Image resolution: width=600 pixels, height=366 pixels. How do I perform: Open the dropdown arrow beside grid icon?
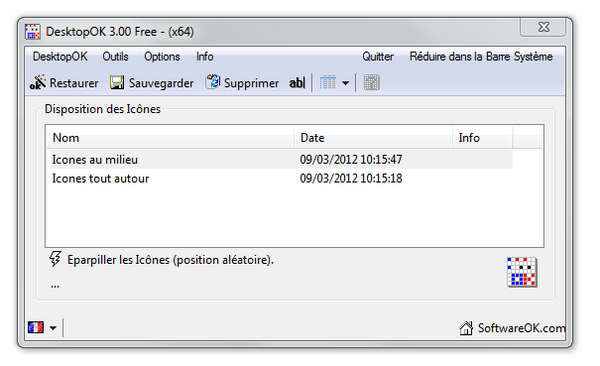[345, 83]
